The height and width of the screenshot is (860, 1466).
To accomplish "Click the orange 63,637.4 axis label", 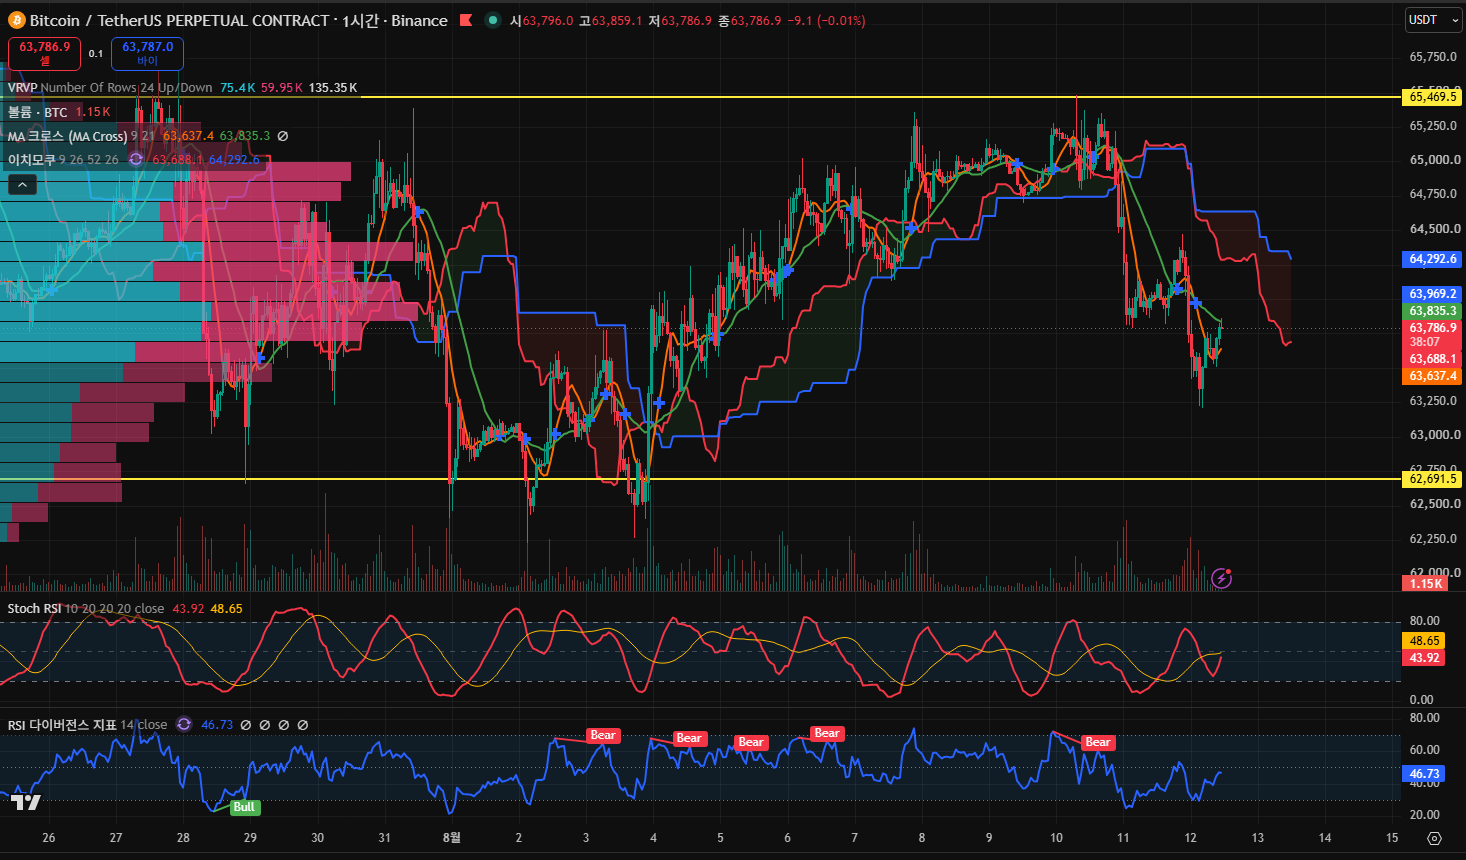I will (x=1433, y=376).
